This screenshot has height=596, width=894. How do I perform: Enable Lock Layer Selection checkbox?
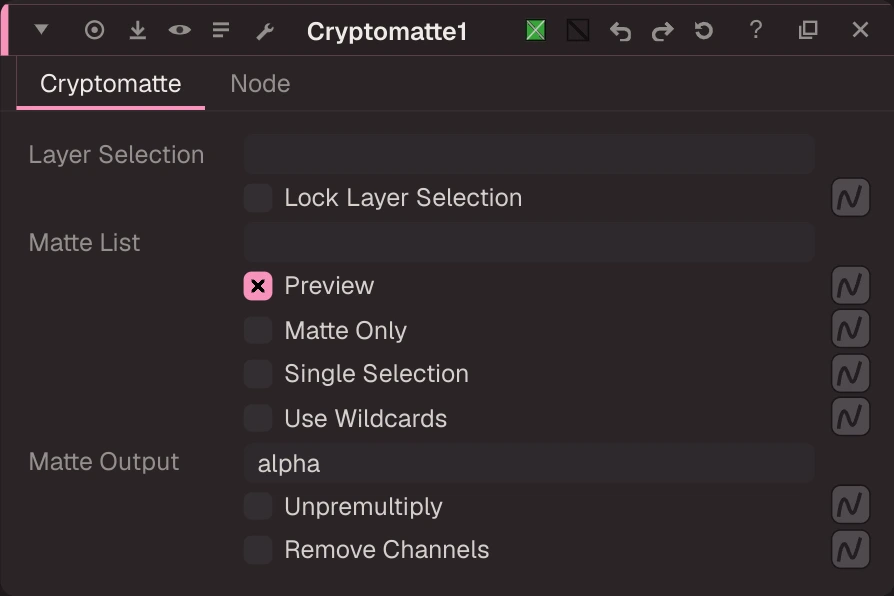[x=258, y=198]
